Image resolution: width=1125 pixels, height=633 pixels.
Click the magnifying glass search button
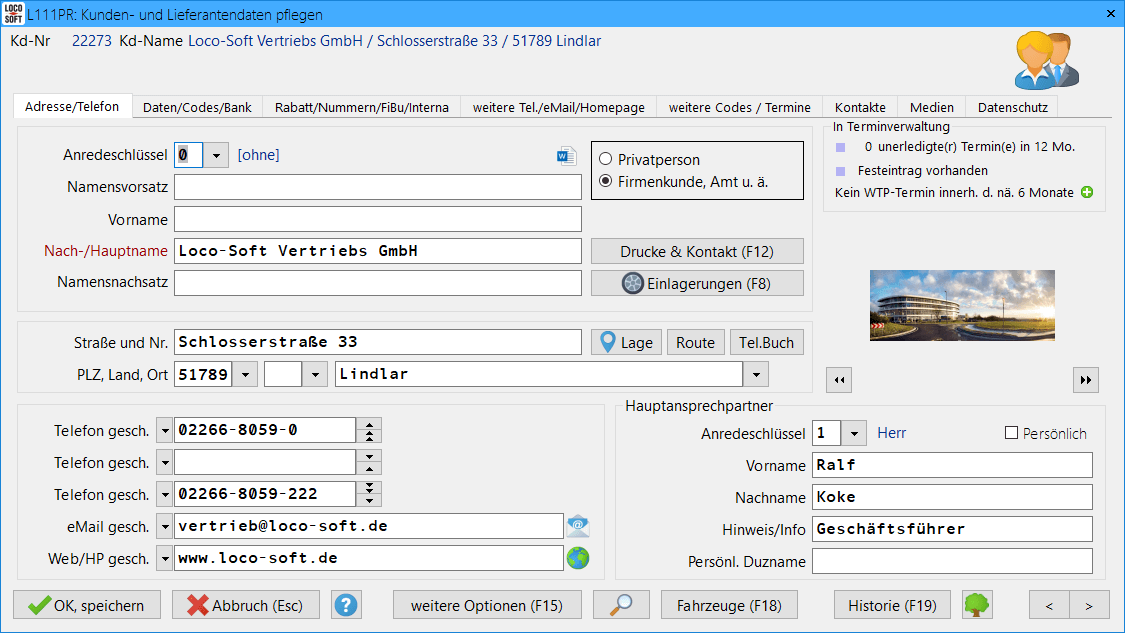[621, 605]
